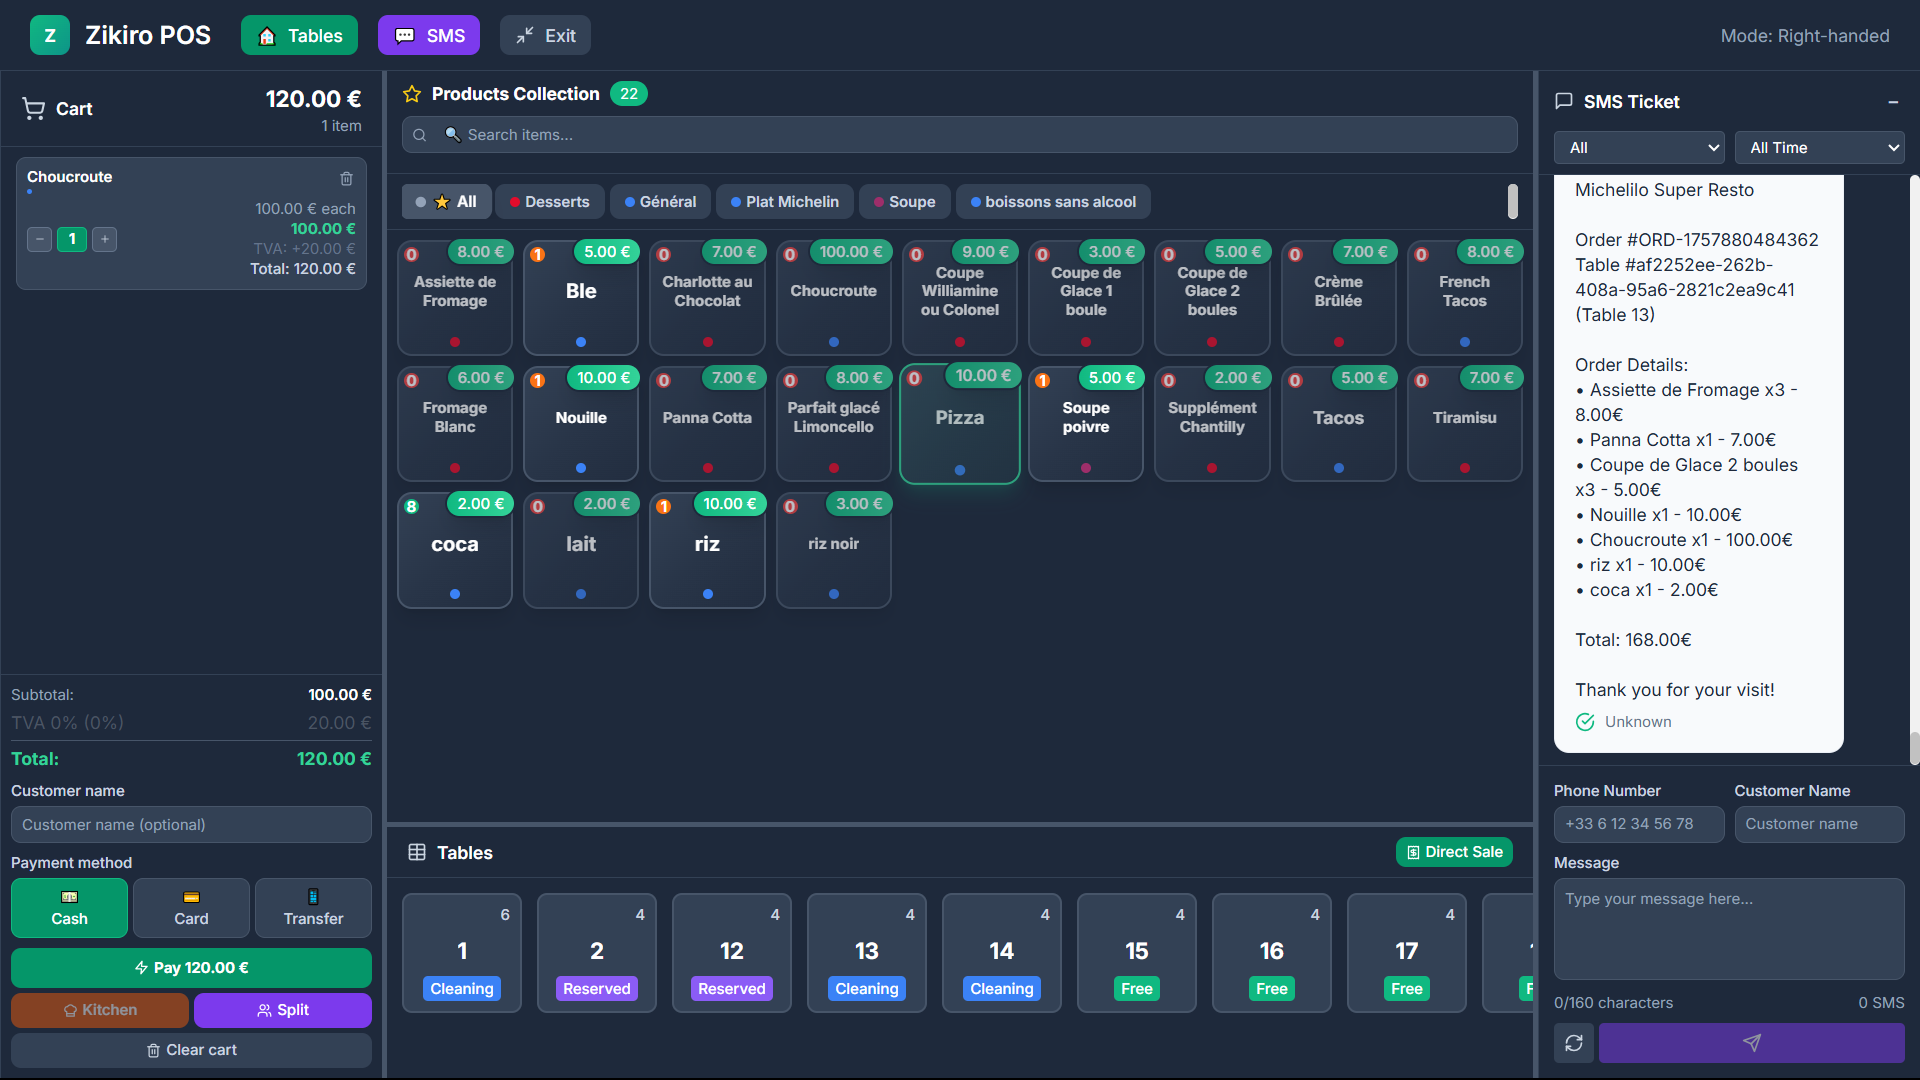
Task: Click the Split bill button
Action: (x=283, y=1010)
